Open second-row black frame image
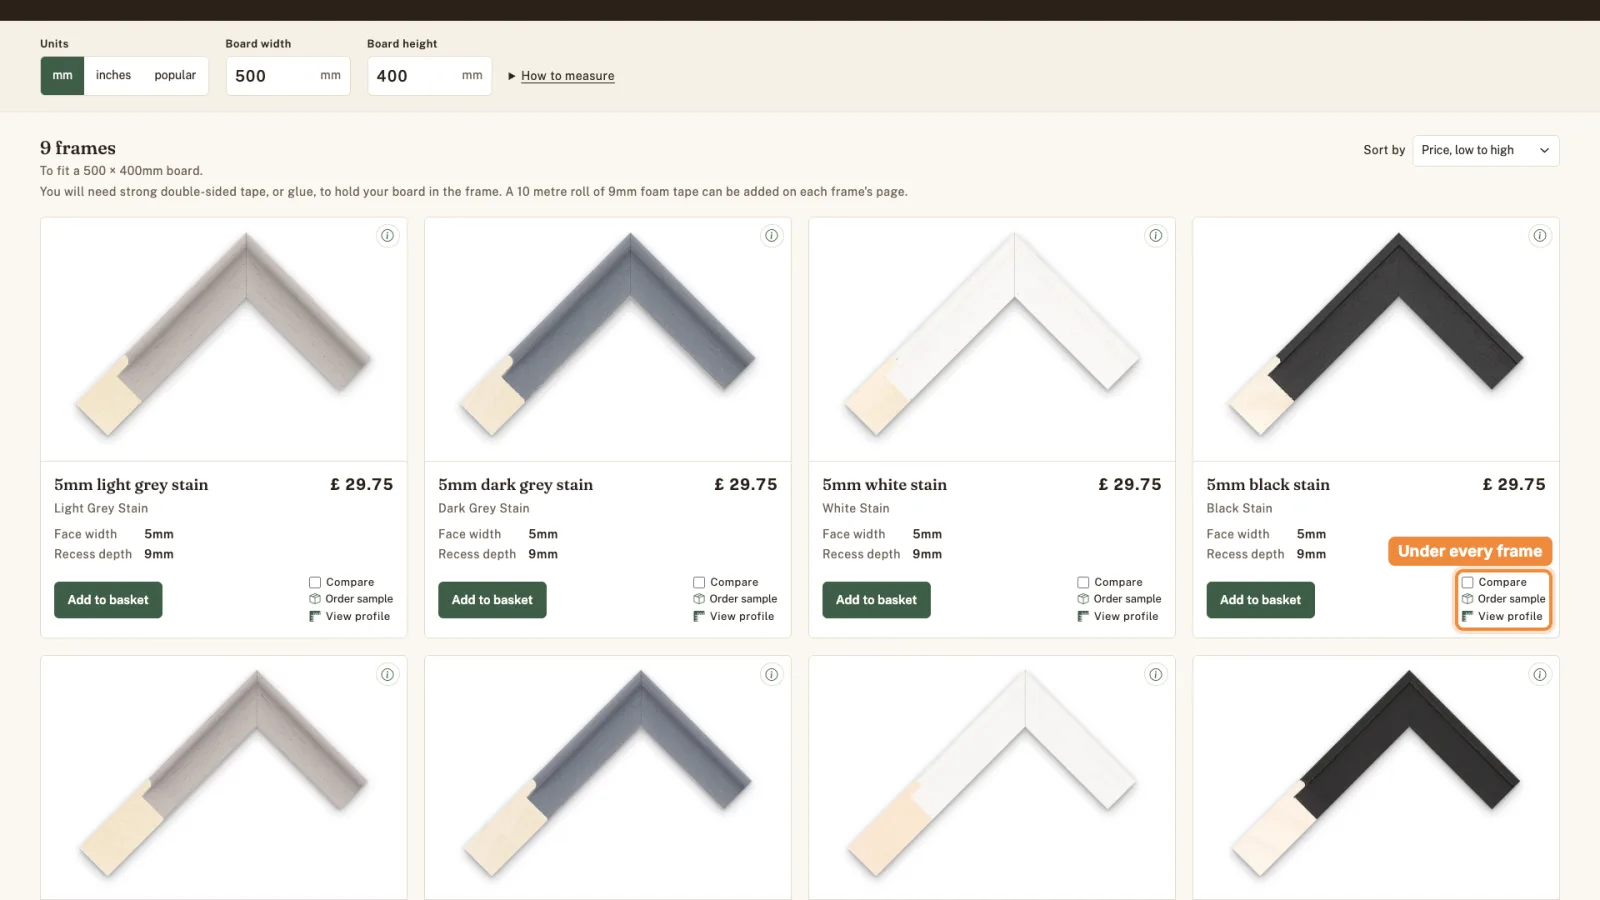This screenshot has height=900, width=1600. 1376,778
